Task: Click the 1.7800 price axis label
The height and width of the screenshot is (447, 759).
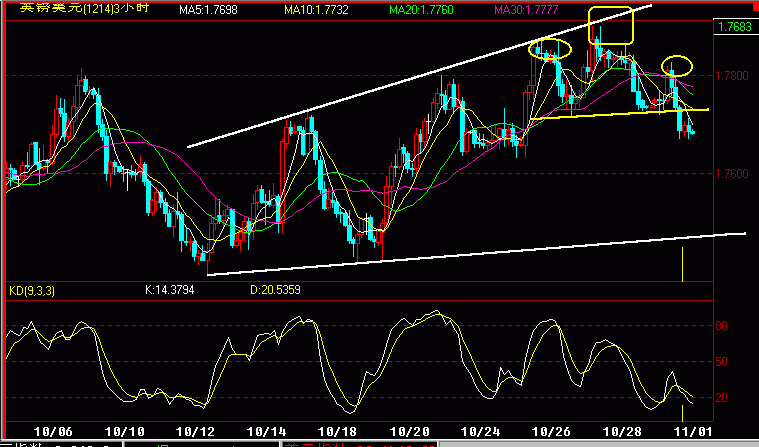Action: (732, 76)
